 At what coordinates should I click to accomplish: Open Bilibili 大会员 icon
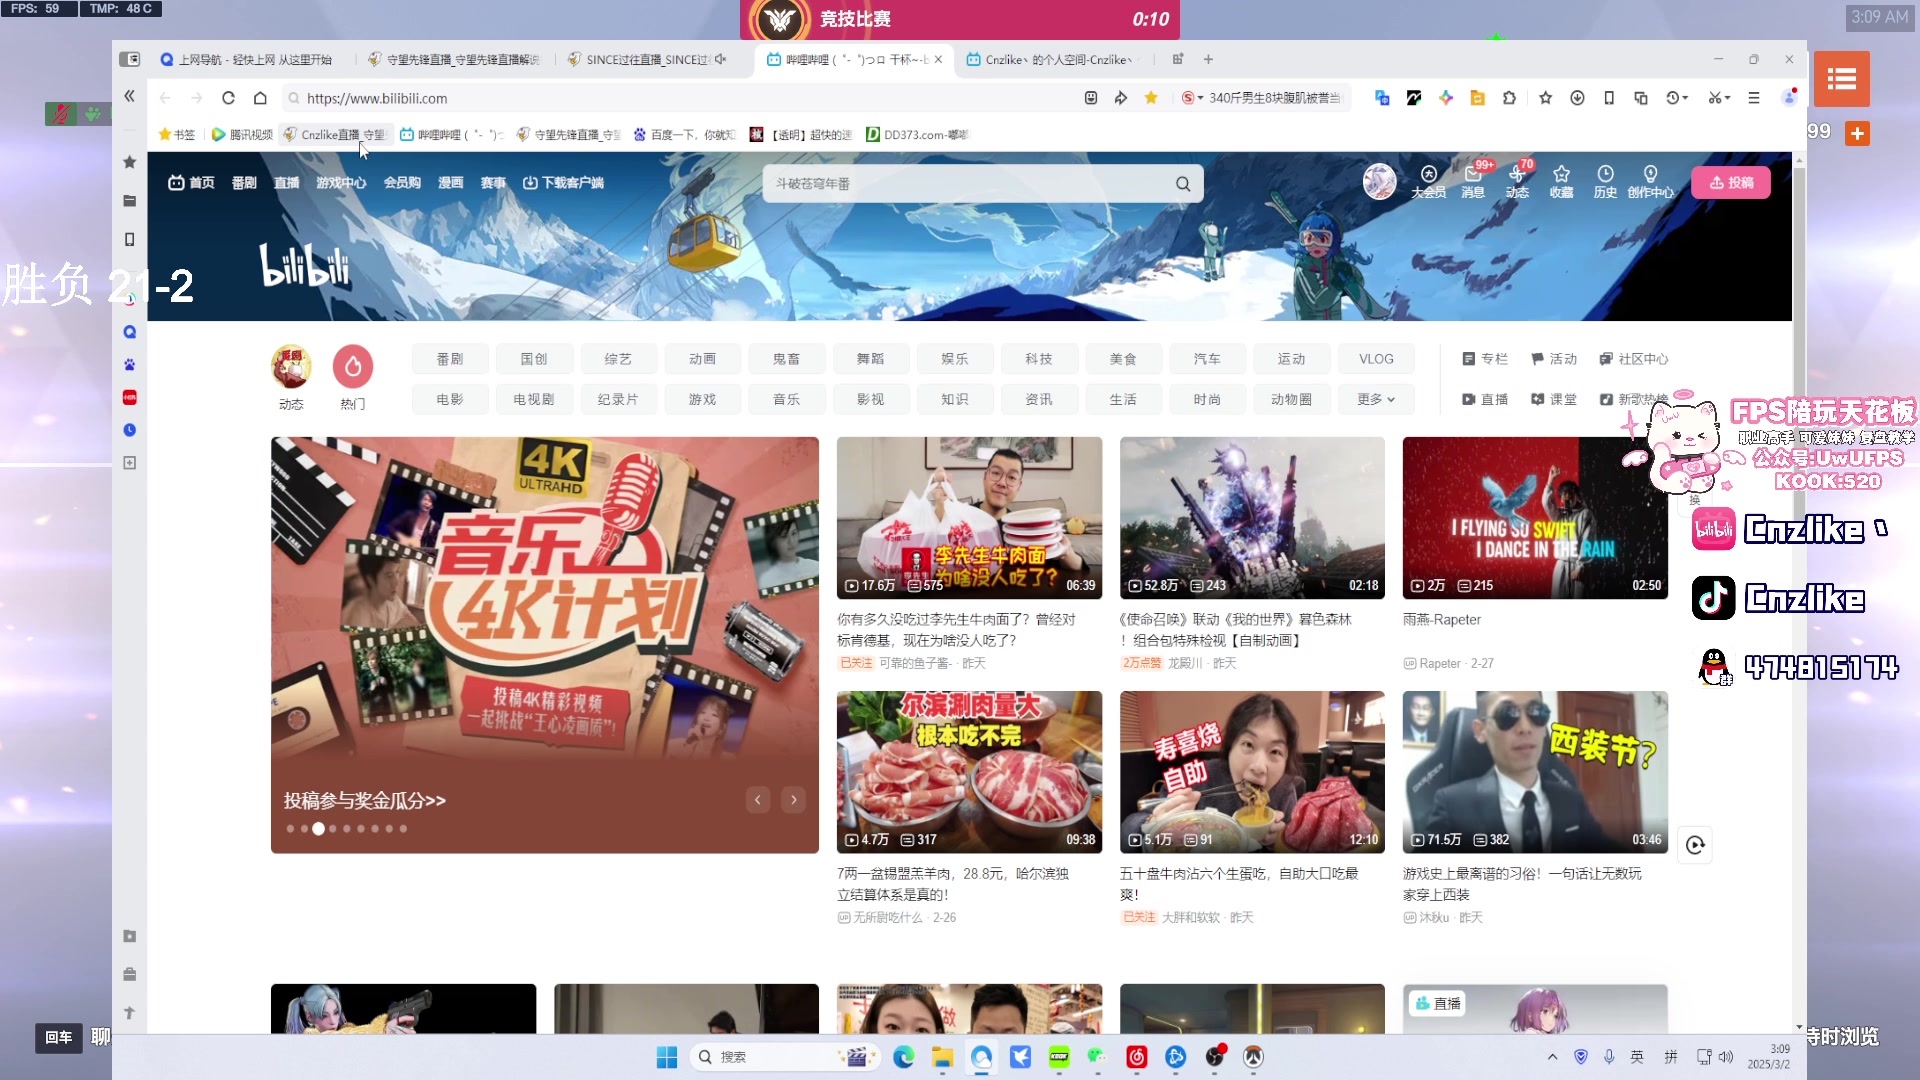pyautogui.click(x=1428, y=182)
